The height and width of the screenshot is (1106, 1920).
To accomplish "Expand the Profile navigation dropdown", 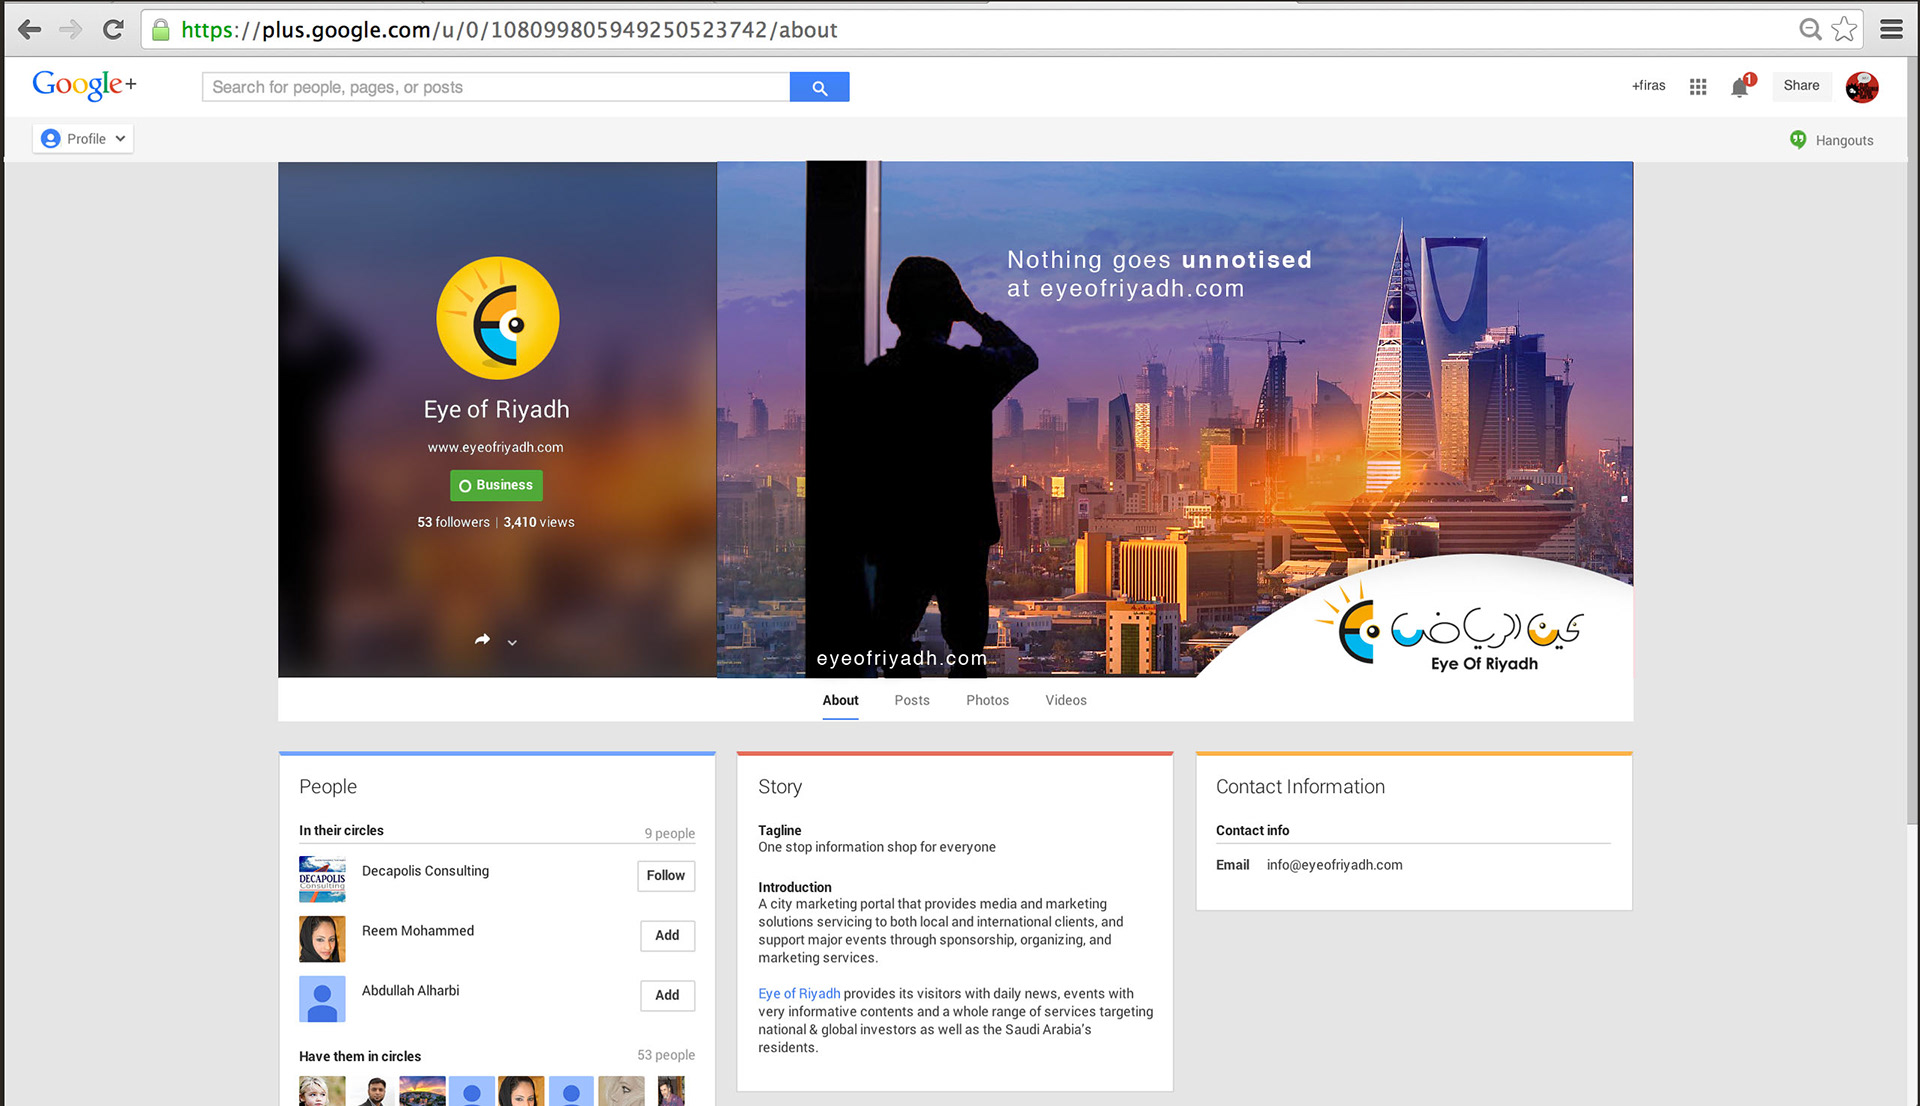I will [83, 139].
